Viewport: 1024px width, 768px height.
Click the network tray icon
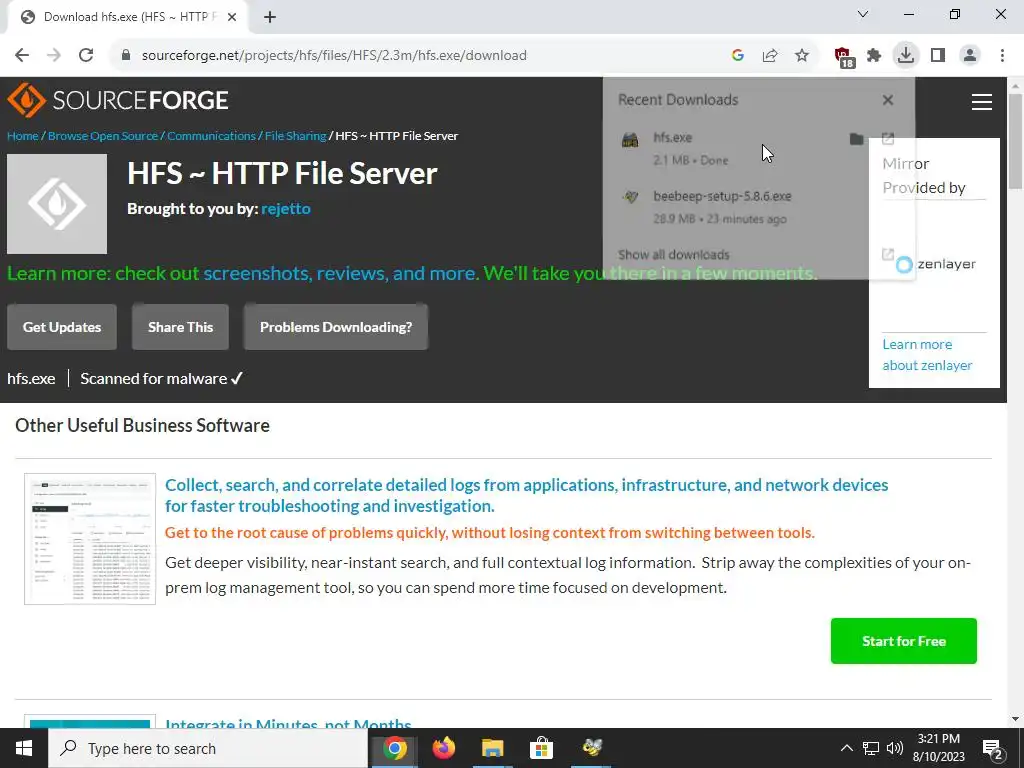point(871,748)
